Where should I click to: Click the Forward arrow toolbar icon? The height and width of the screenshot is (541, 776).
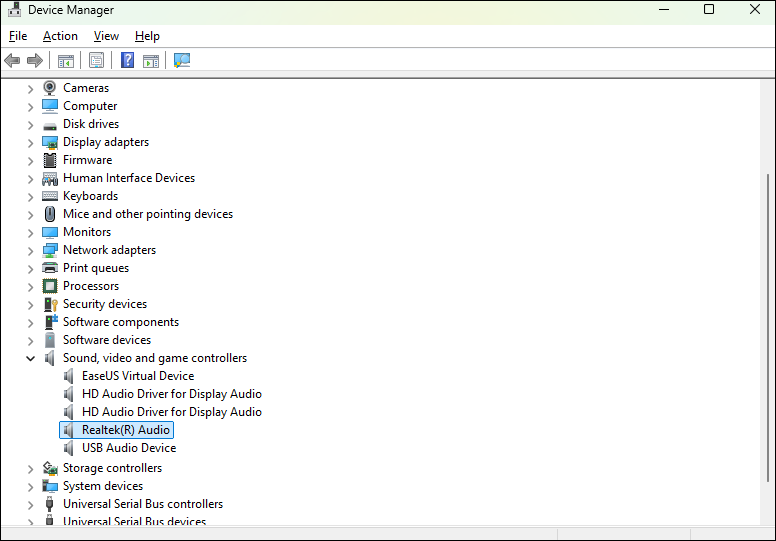35,60
